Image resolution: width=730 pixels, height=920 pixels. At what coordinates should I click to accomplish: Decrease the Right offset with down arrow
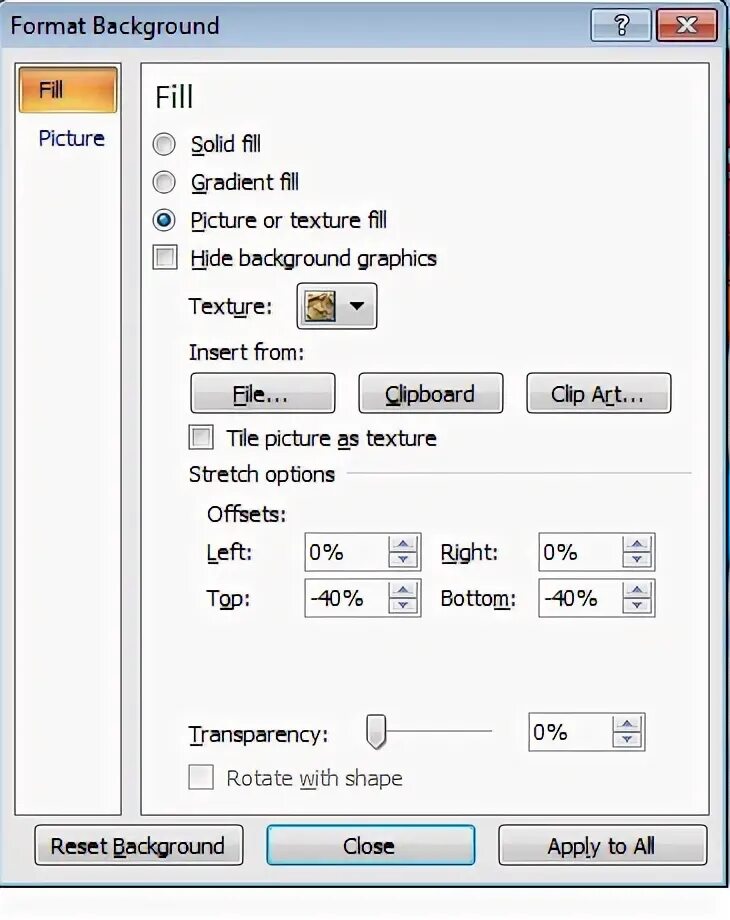click(637, 560)
